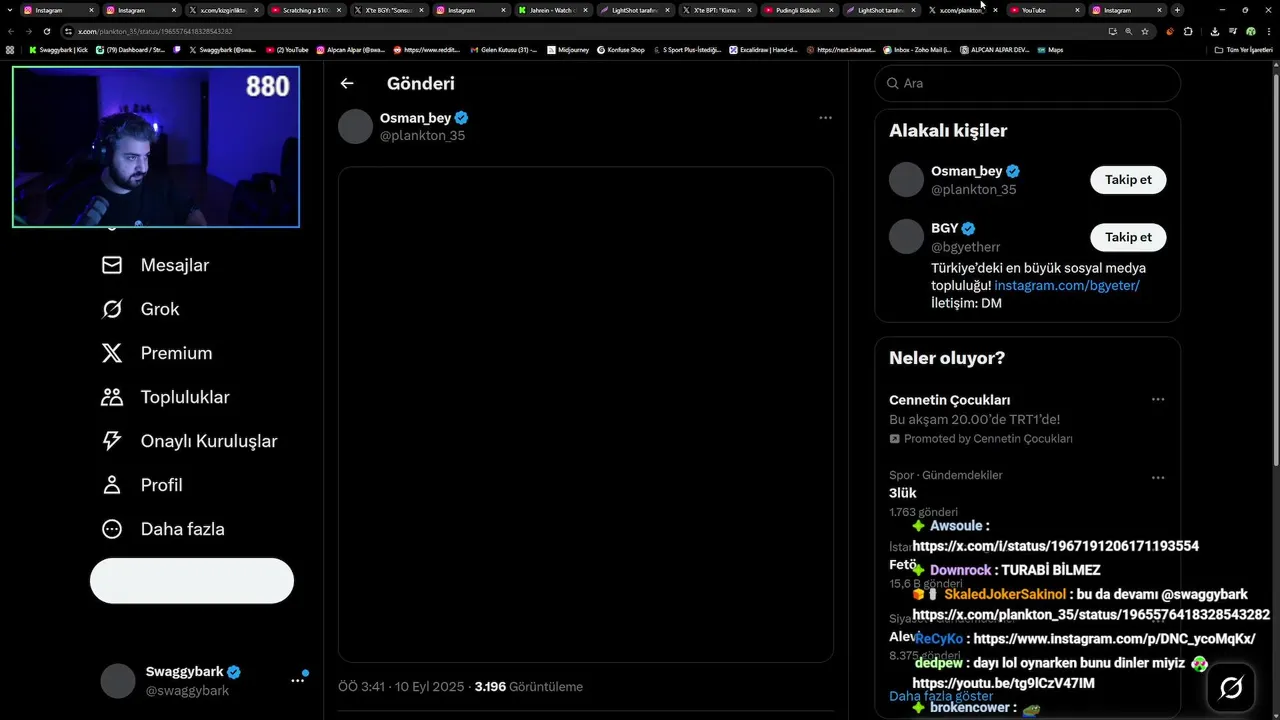Open Chrome downloads icon
Screen dimensions: 1280x720
(x=1214, y=31)
